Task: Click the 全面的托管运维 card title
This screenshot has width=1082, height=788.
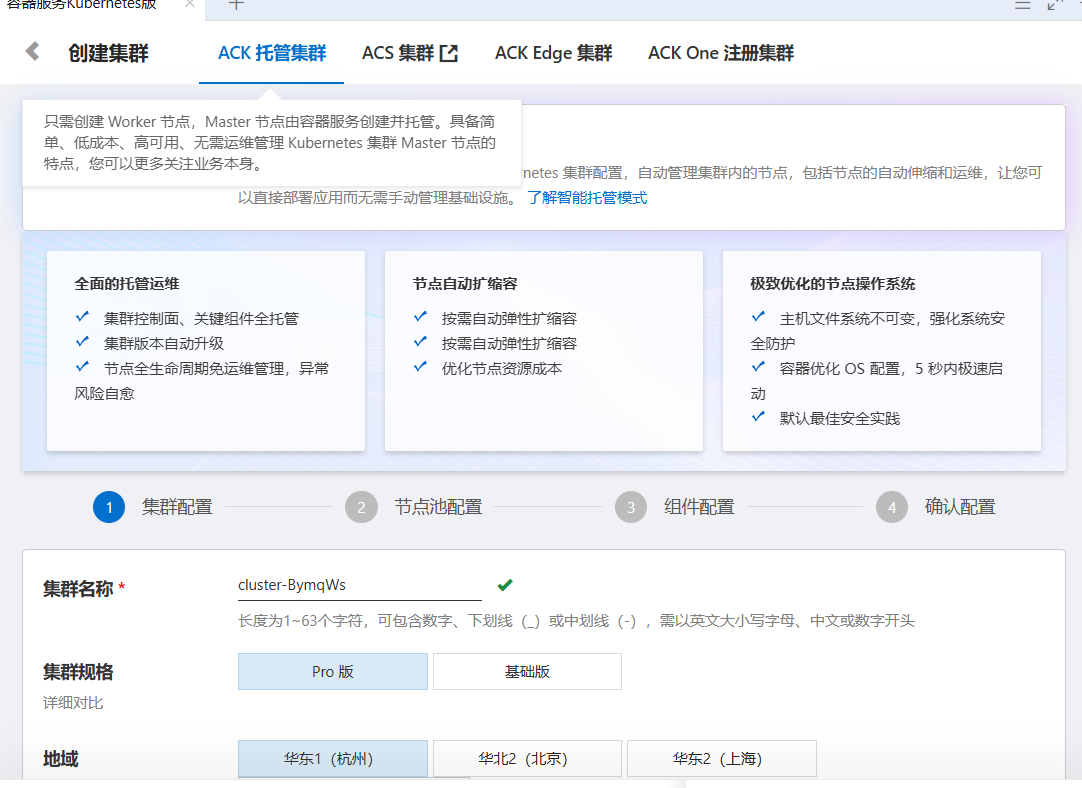Action: pos(127,284)
